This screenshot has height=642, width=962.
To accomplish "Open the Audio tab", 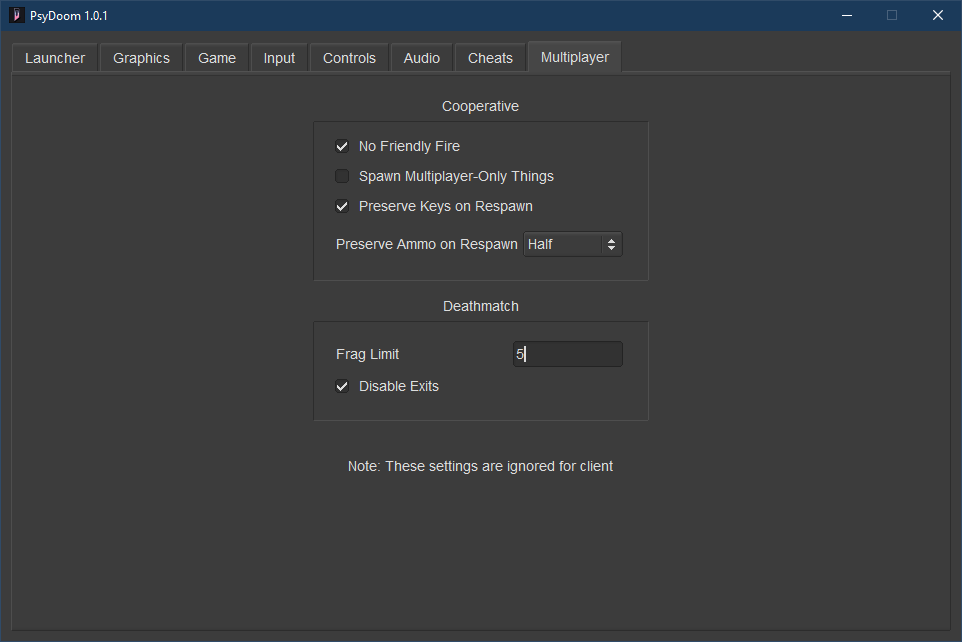I will pyautogui.click(x=421, y=58).
